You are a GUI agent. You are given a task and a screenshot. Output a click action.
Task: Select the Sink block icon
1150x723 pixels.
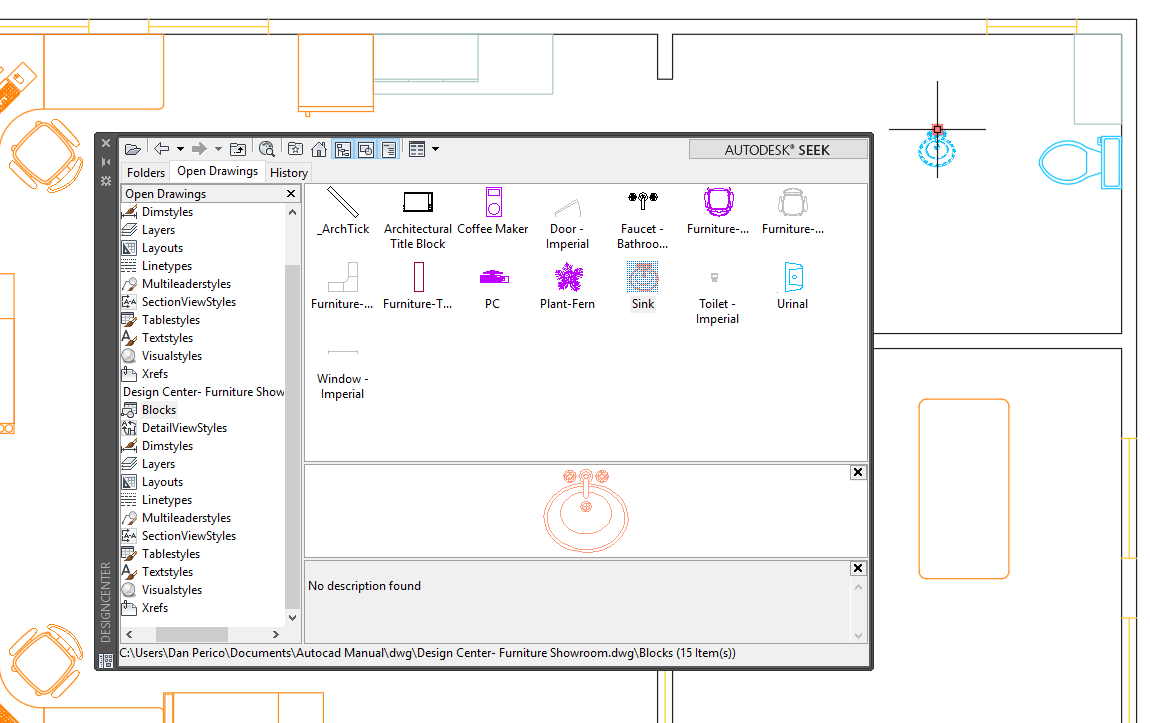point(642,277)
